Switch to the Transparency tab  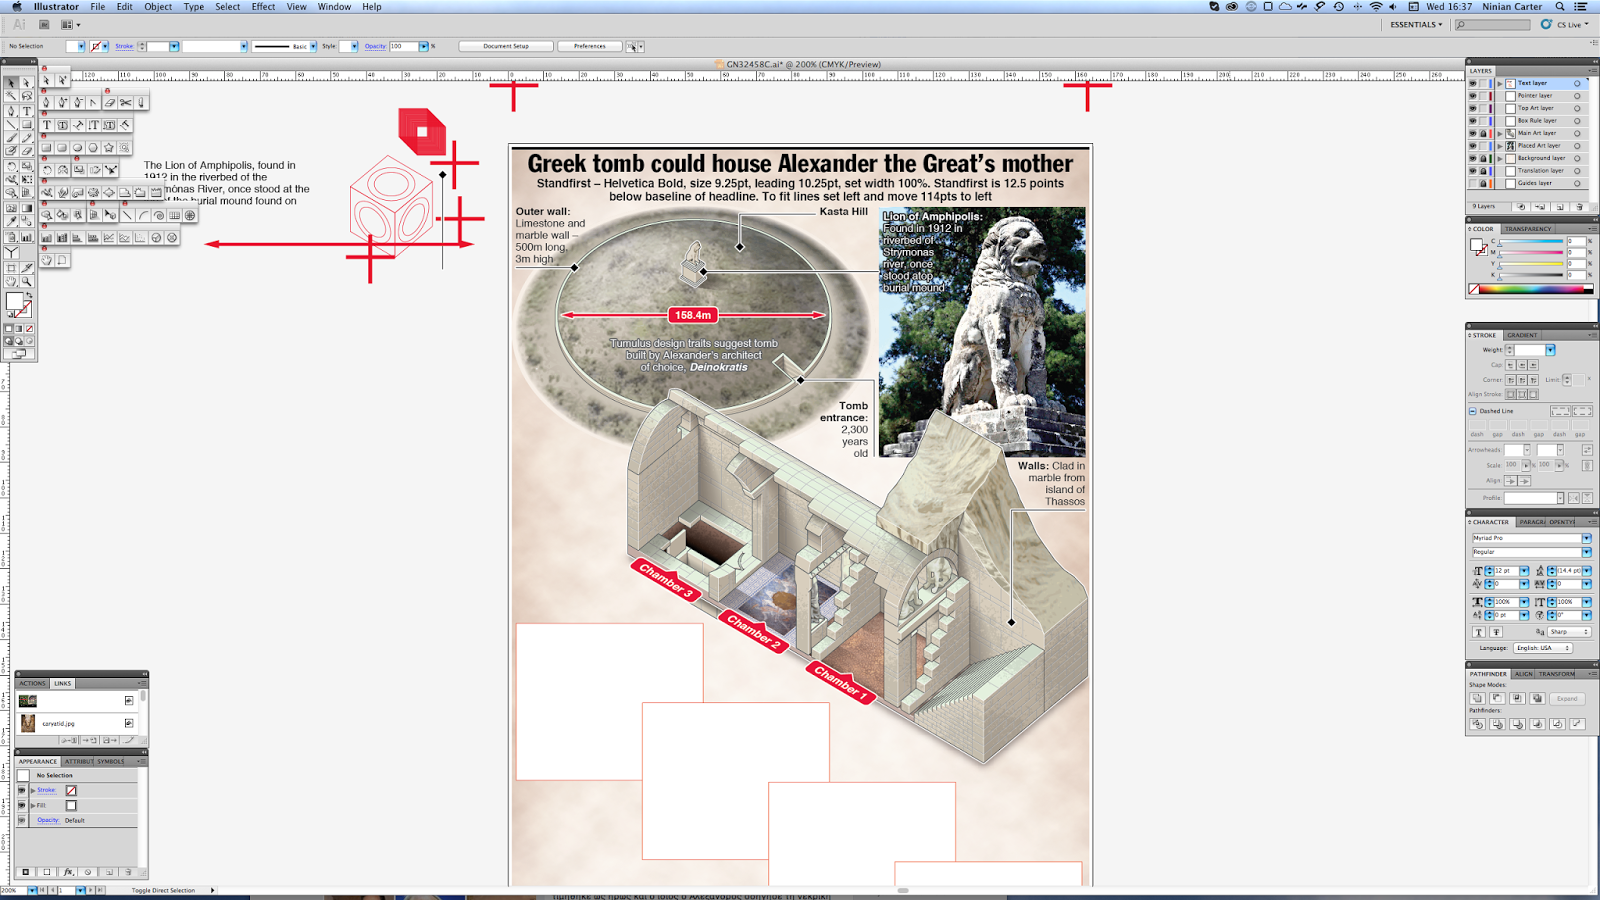point(1528,229)
